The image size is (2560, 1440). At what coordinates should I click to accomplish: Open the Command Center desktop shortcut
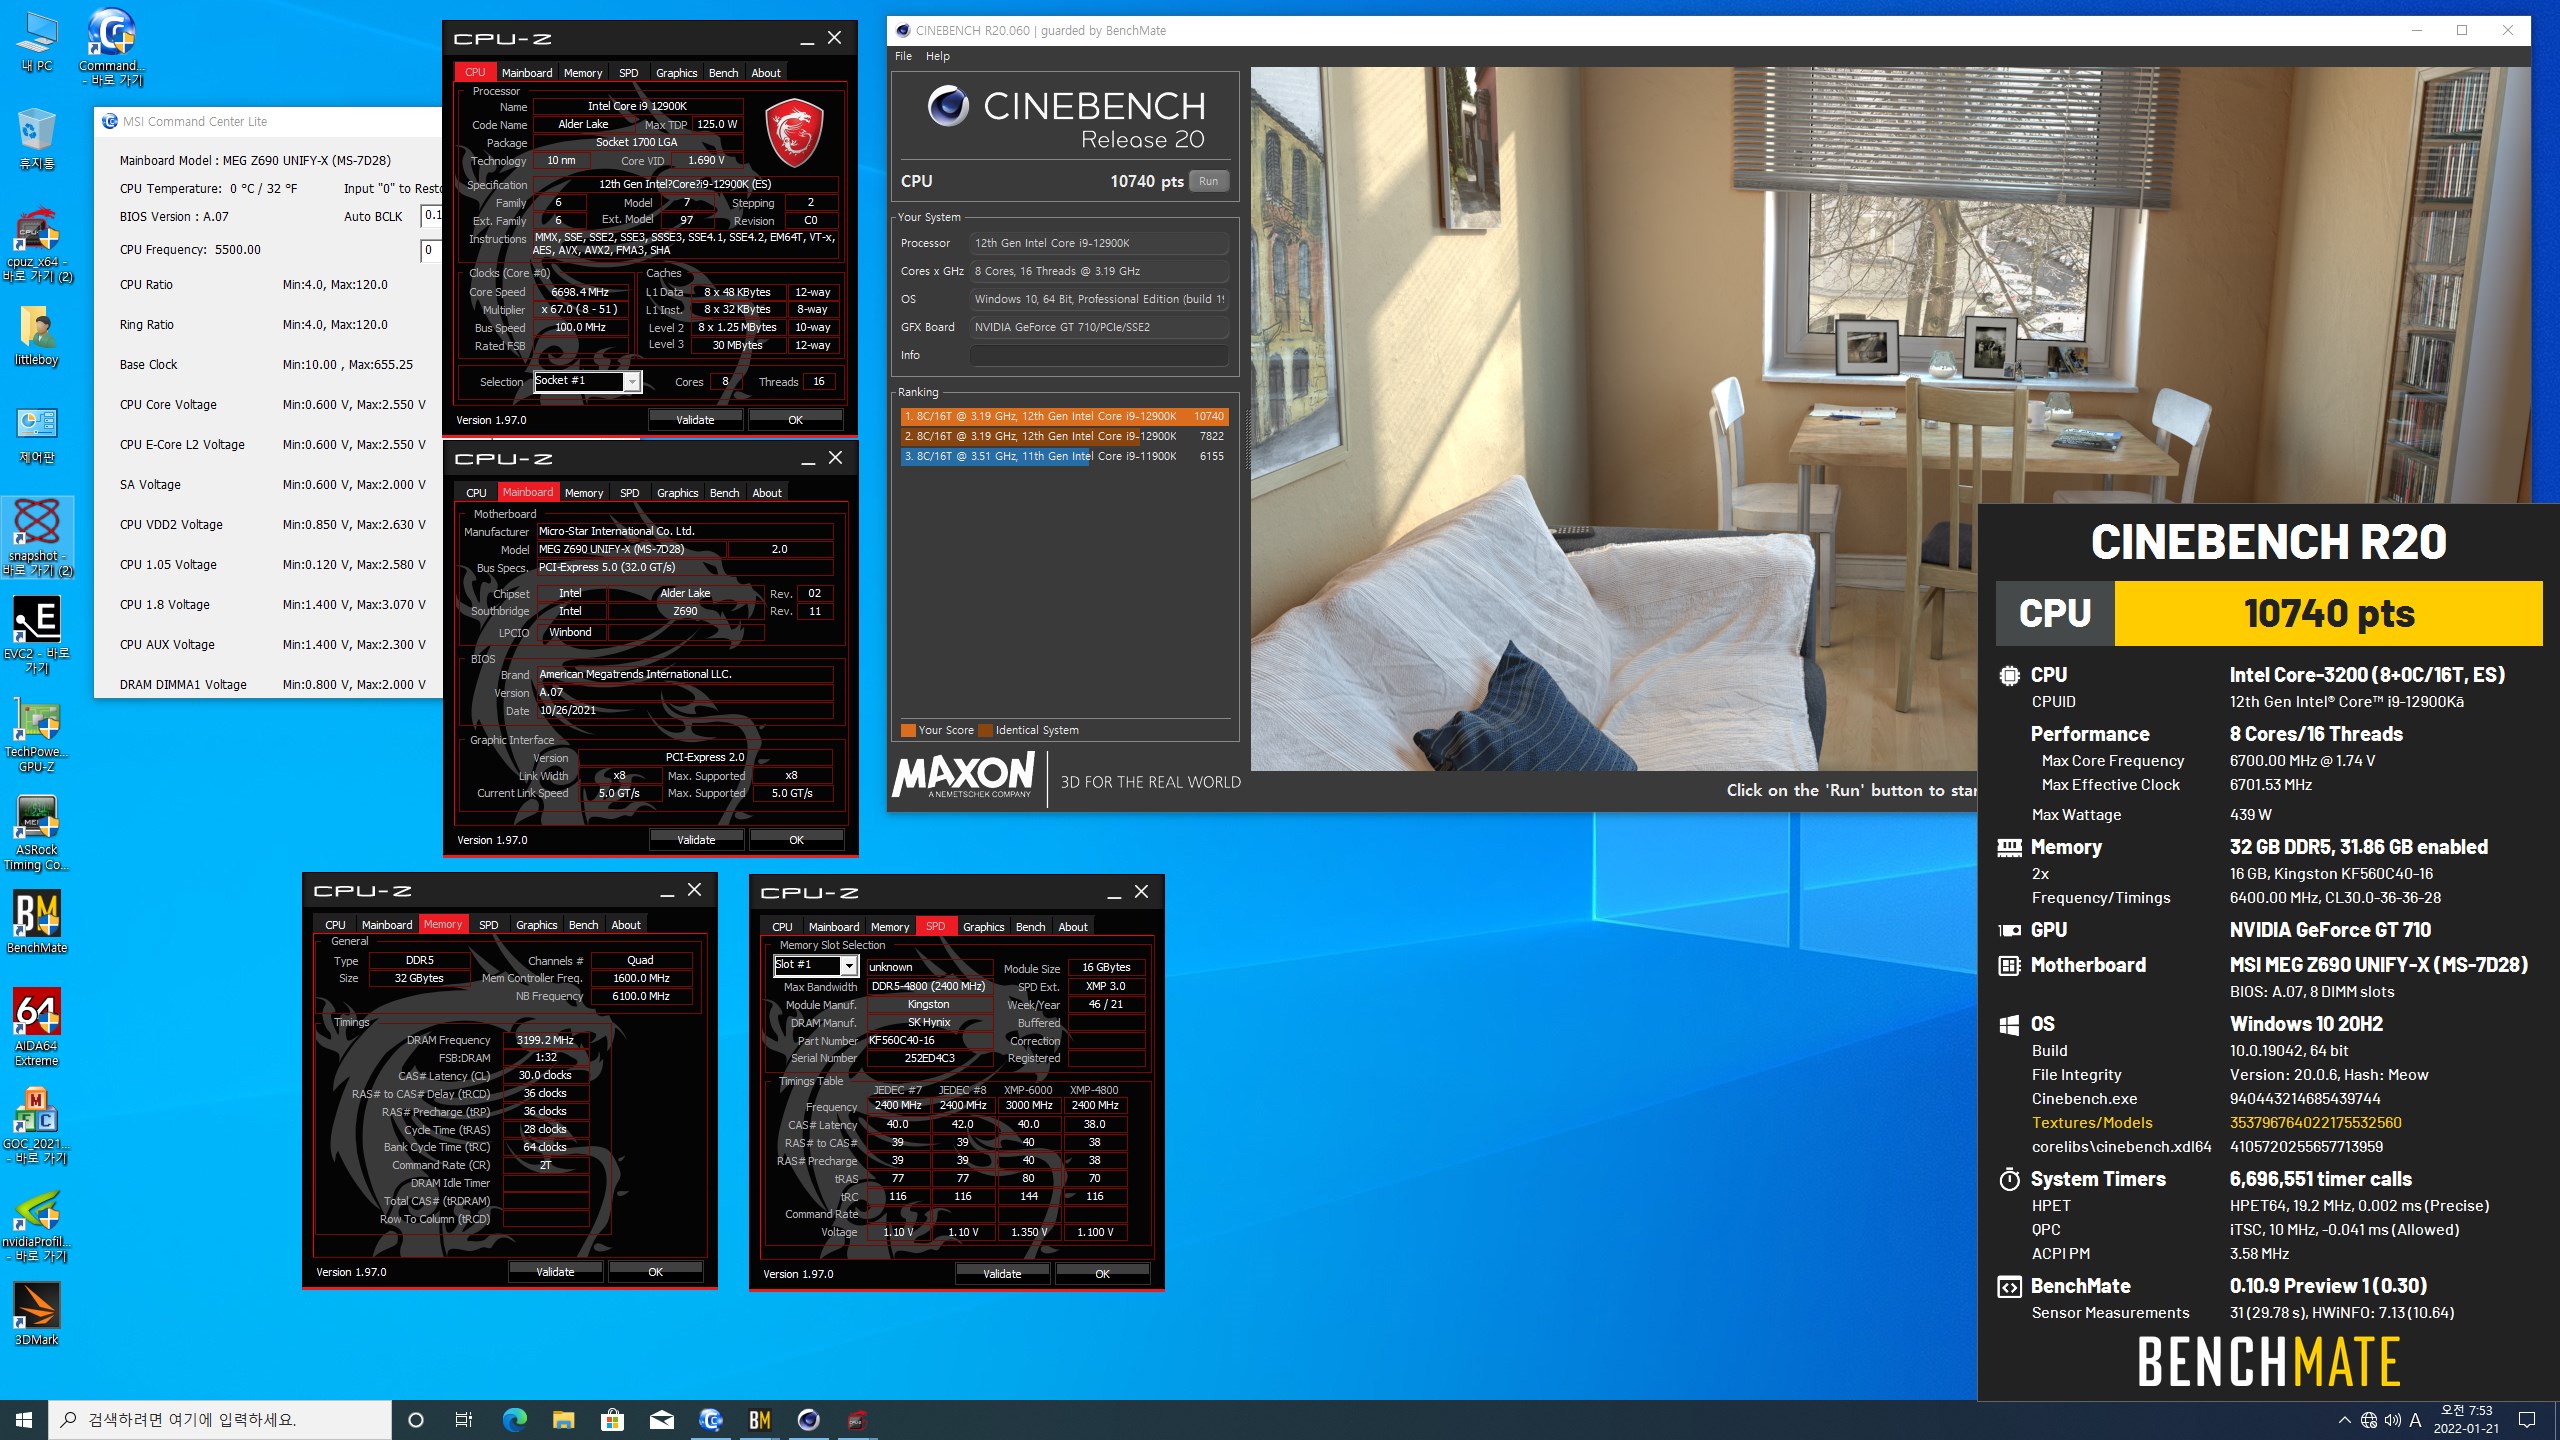111,46
